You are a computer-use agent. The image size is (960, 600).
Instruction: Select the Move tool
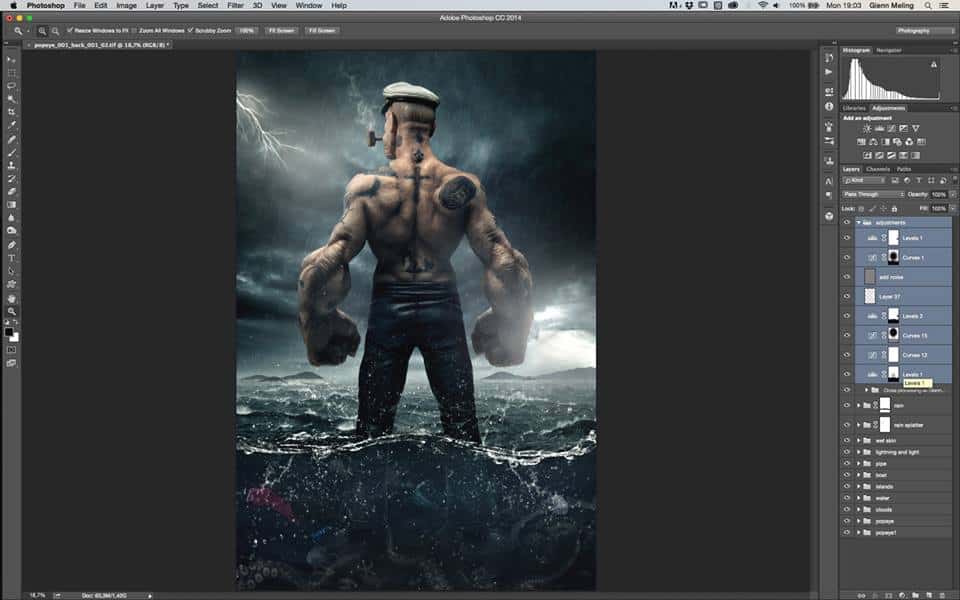click(x=12, y=60)
